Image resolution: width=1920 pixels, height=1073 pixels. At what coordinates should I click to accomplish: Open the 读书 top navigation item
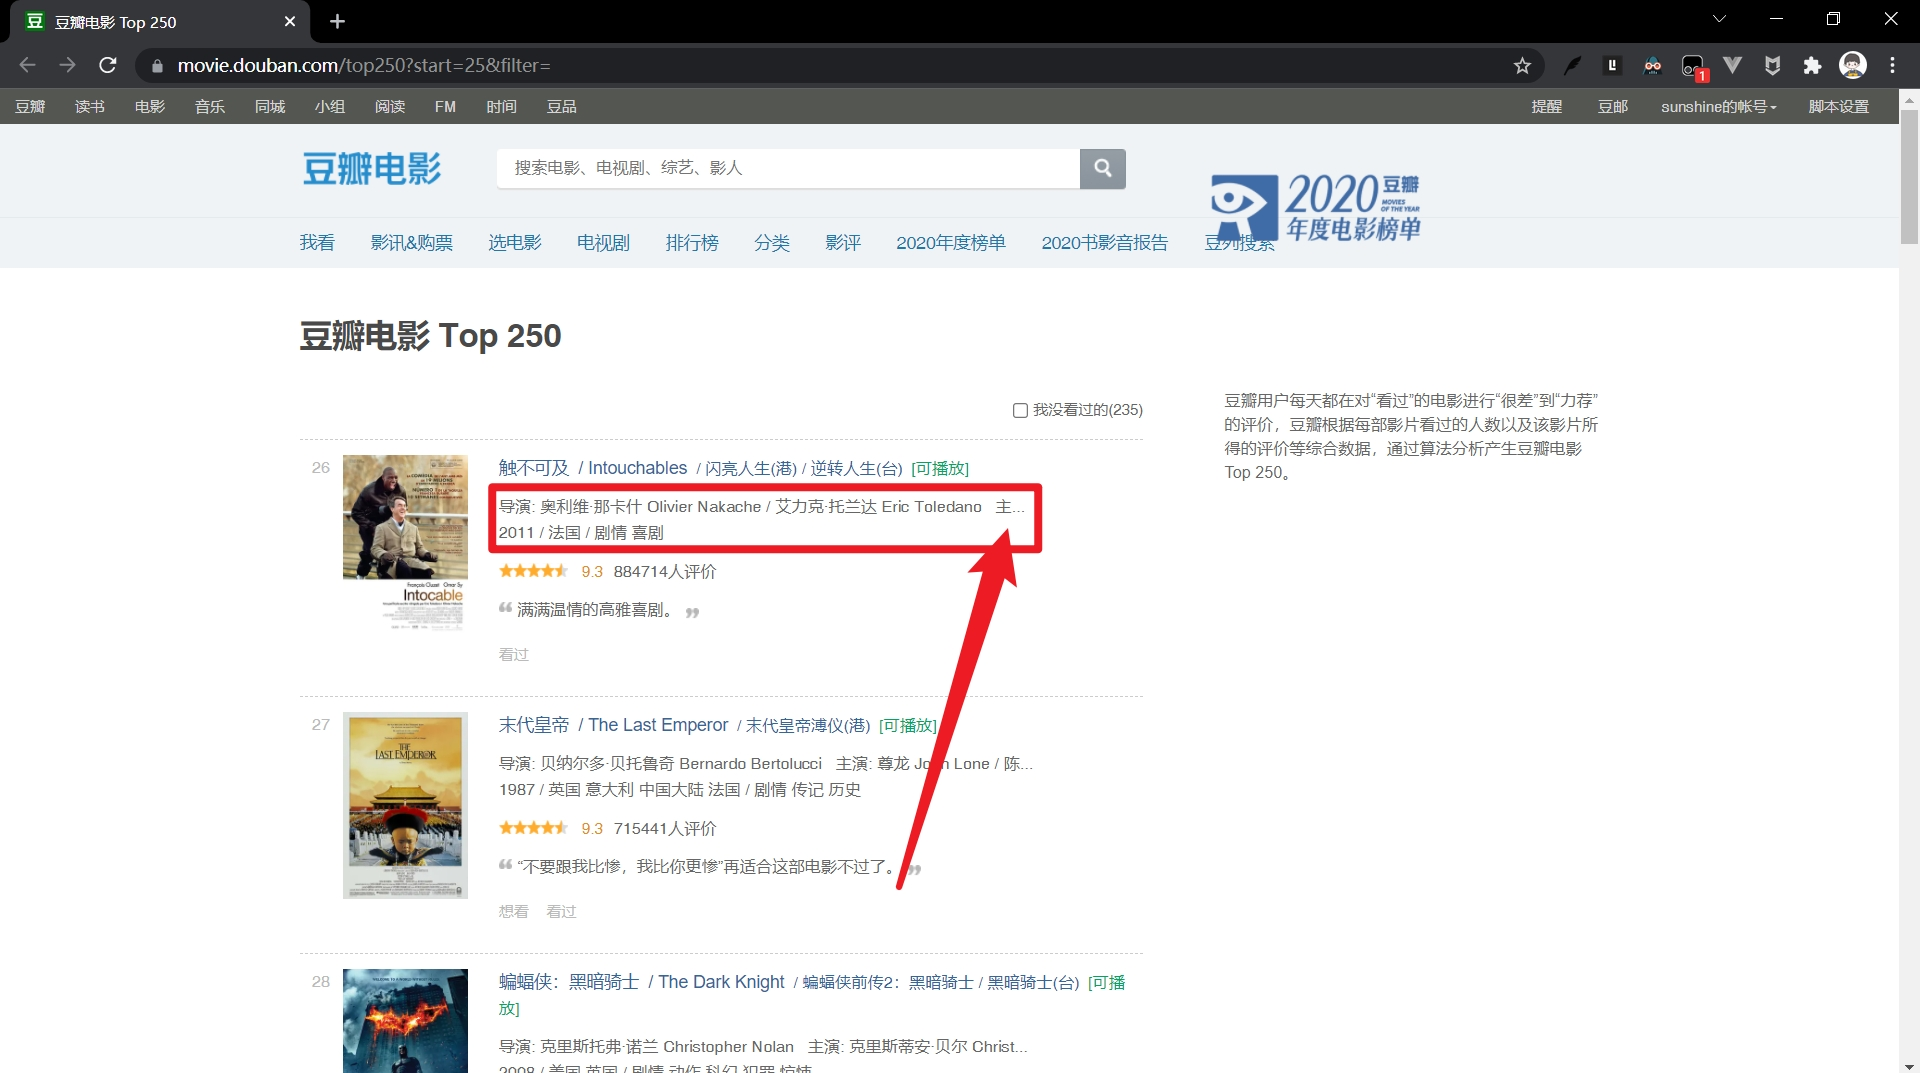[90, 107]
